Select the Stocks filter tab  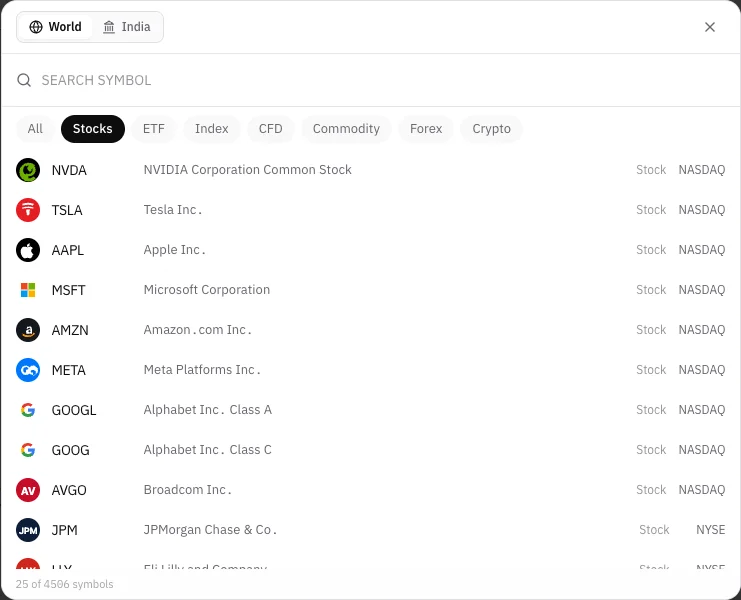[93, 129]
